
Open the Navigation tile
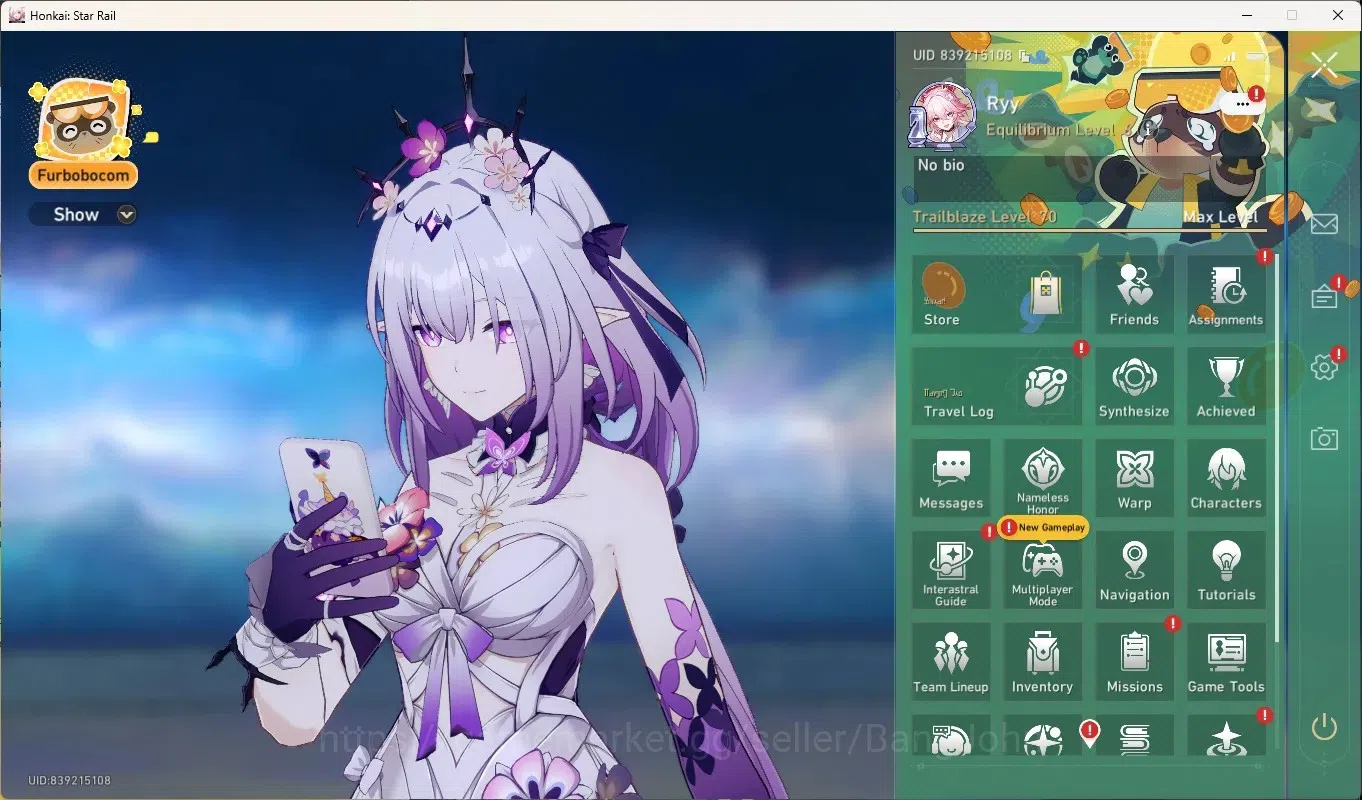coord(1134,570)
